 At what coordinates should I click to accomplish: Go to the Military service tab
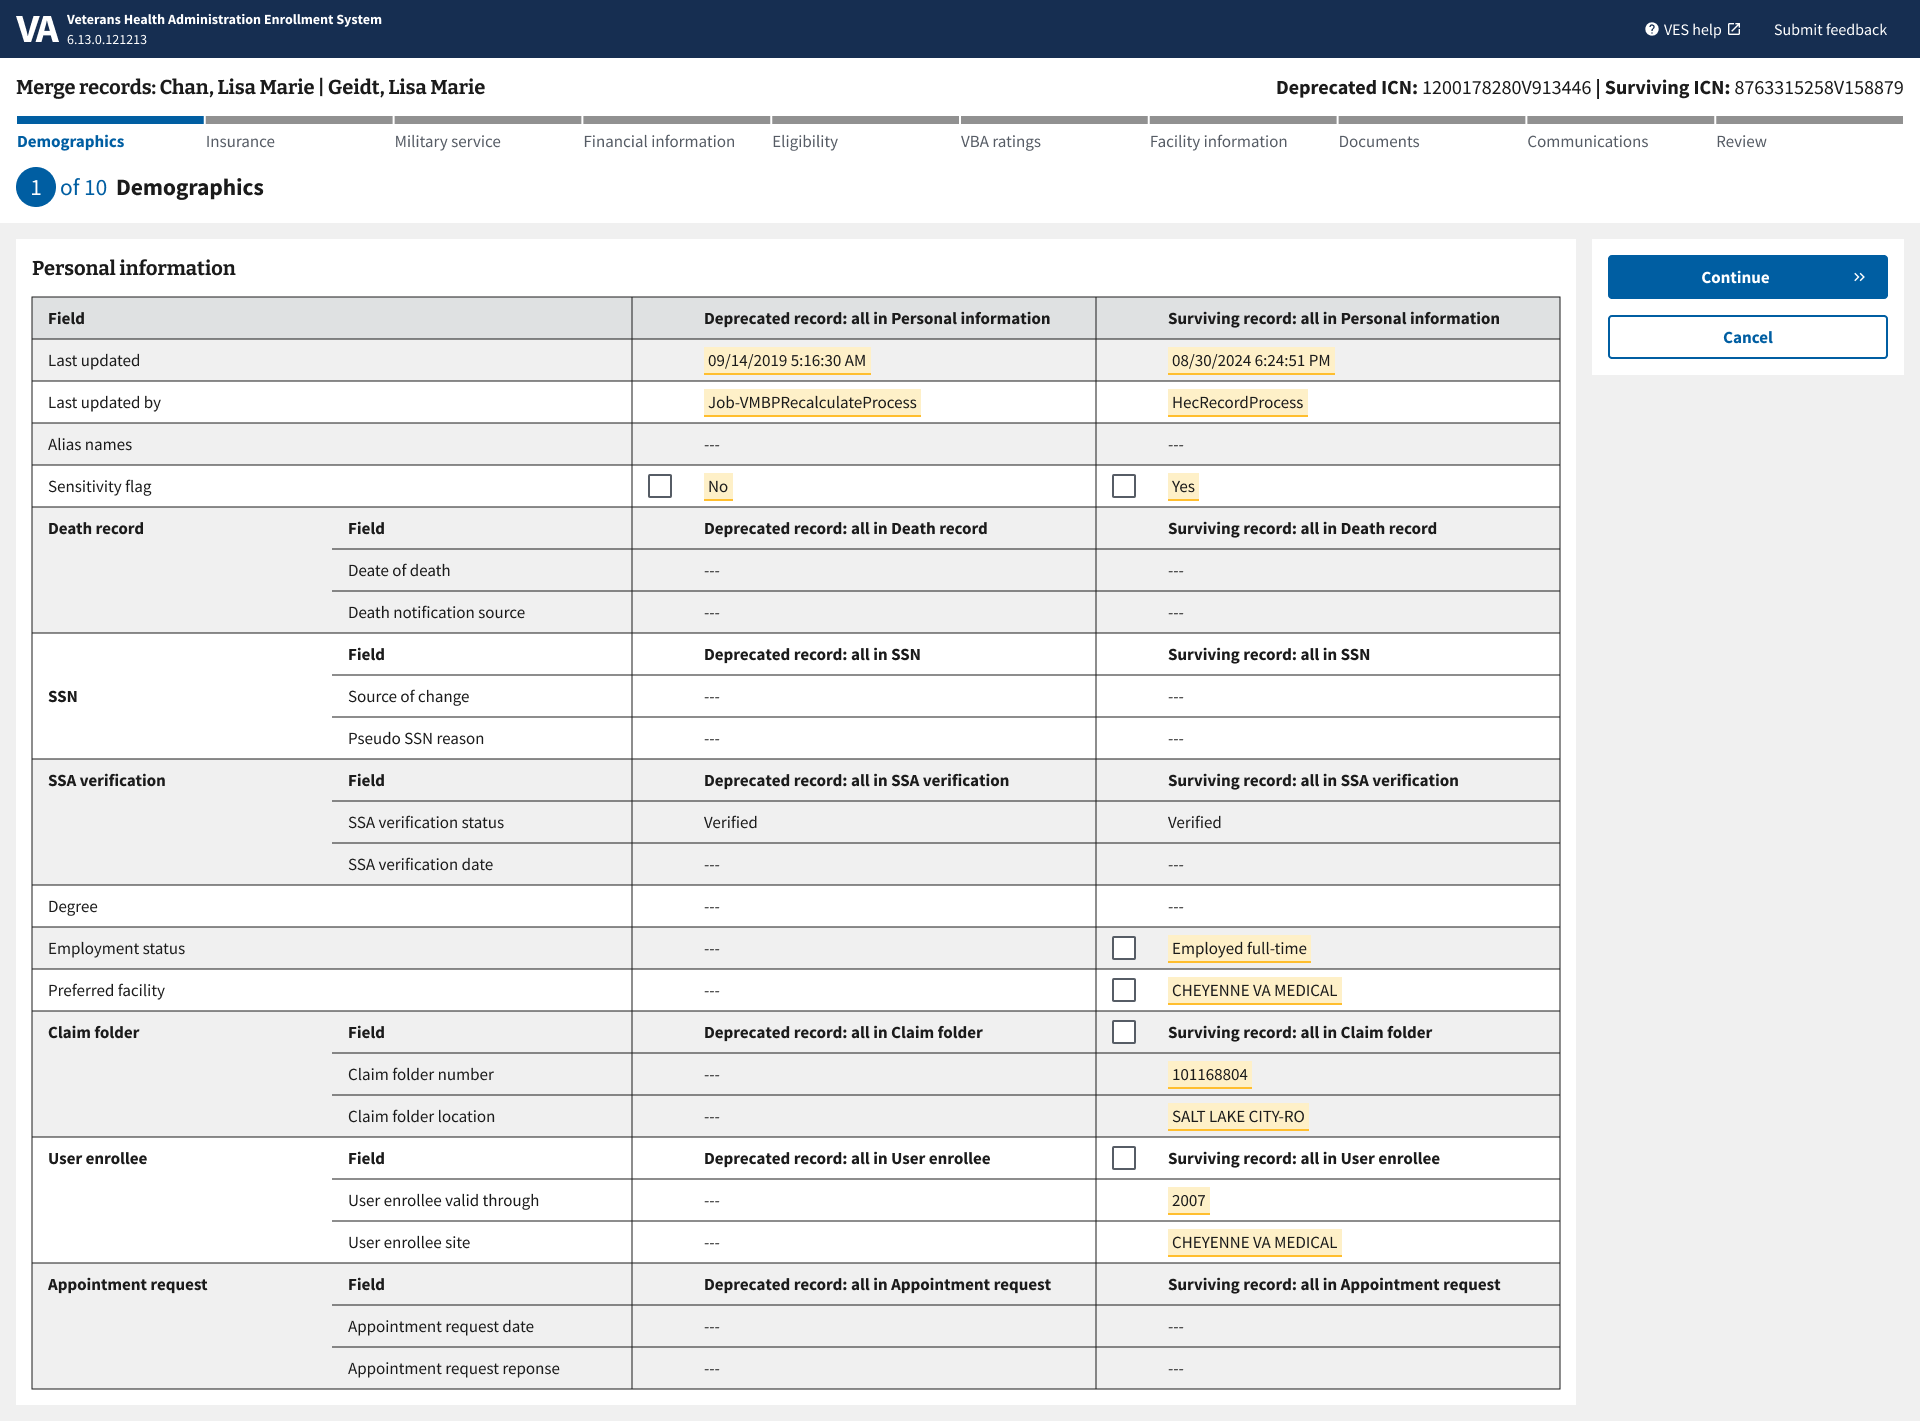pos(447,141)
